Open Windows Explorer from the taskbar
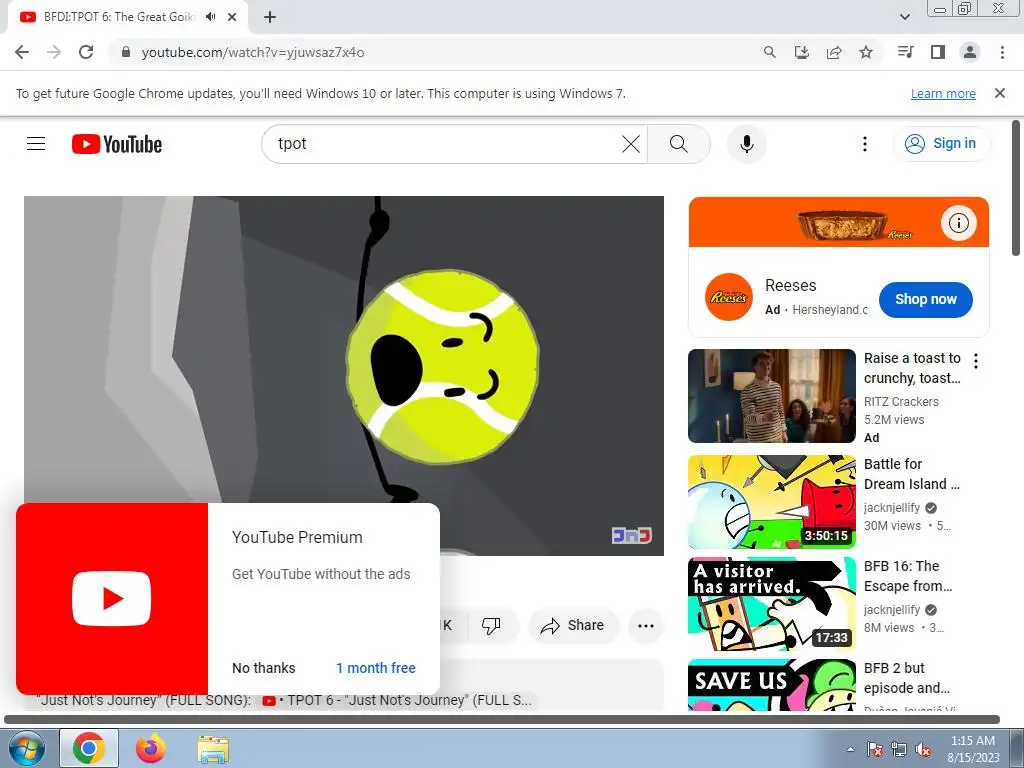The width and height of the screenshot is (1024, 768). 214,749
